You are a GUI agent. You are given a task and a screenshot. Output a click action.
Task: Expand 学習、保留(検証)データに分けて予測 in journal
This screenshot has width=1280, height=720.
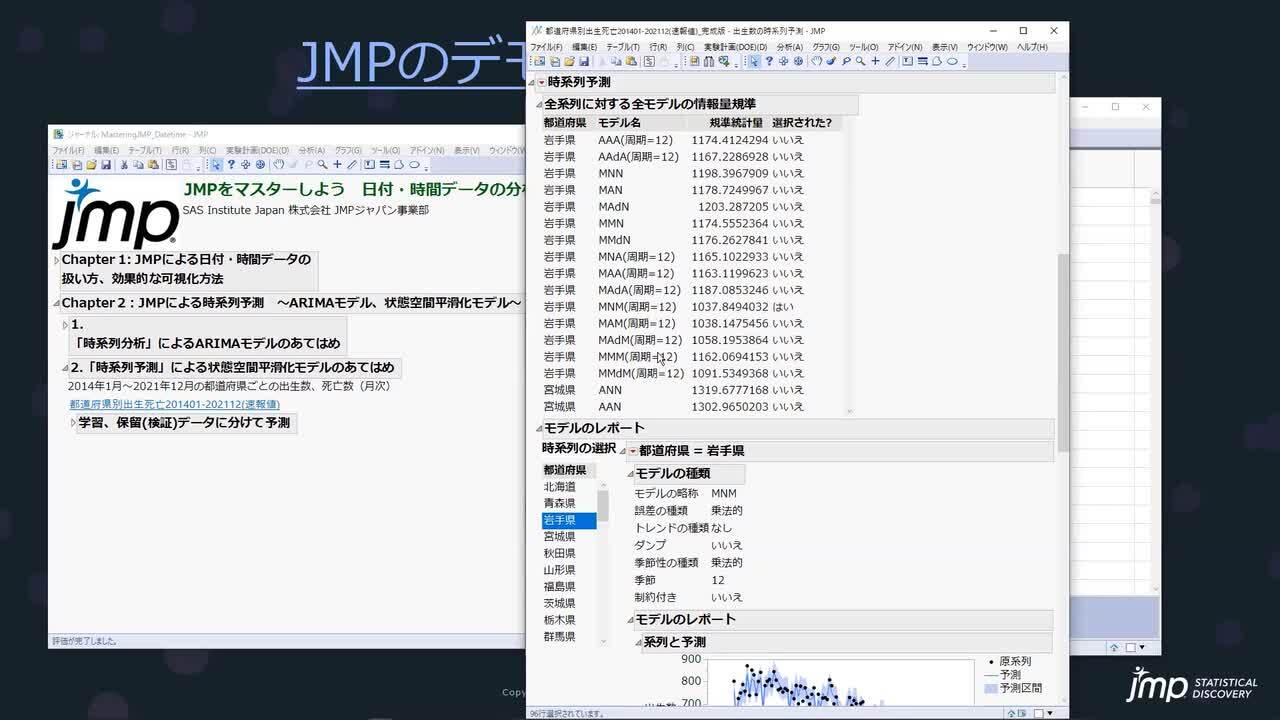tap(74, 423)
